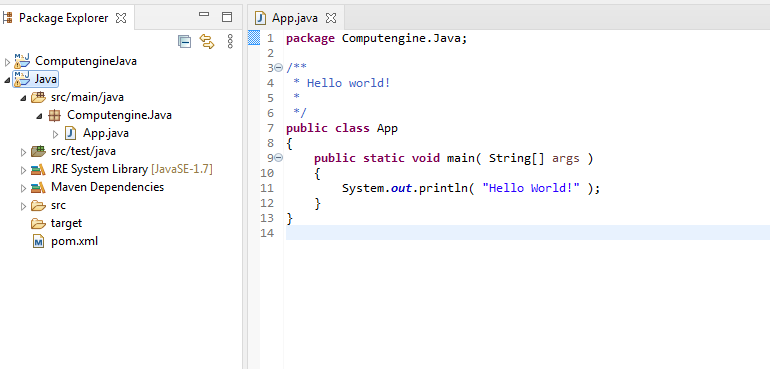This screenshot has height=369, width=770.
Task: Maximize the Package Explorer view
Action: tap(226, 17)
